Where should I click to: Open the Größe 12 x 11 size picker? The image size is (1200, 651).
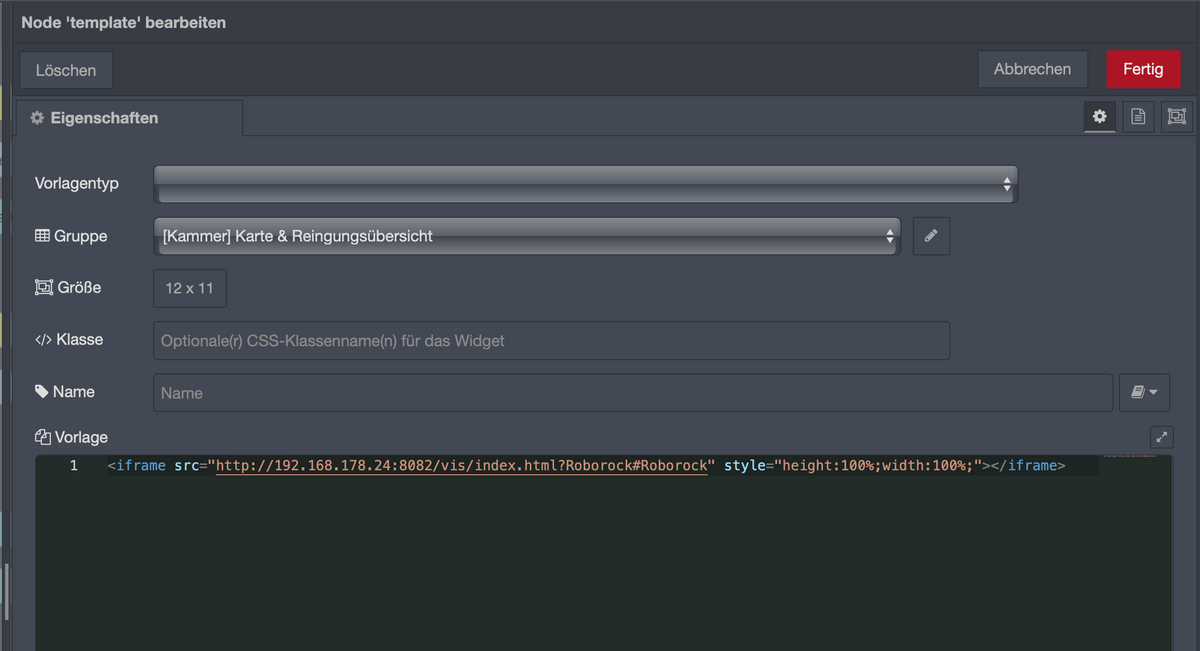[190, 288]
